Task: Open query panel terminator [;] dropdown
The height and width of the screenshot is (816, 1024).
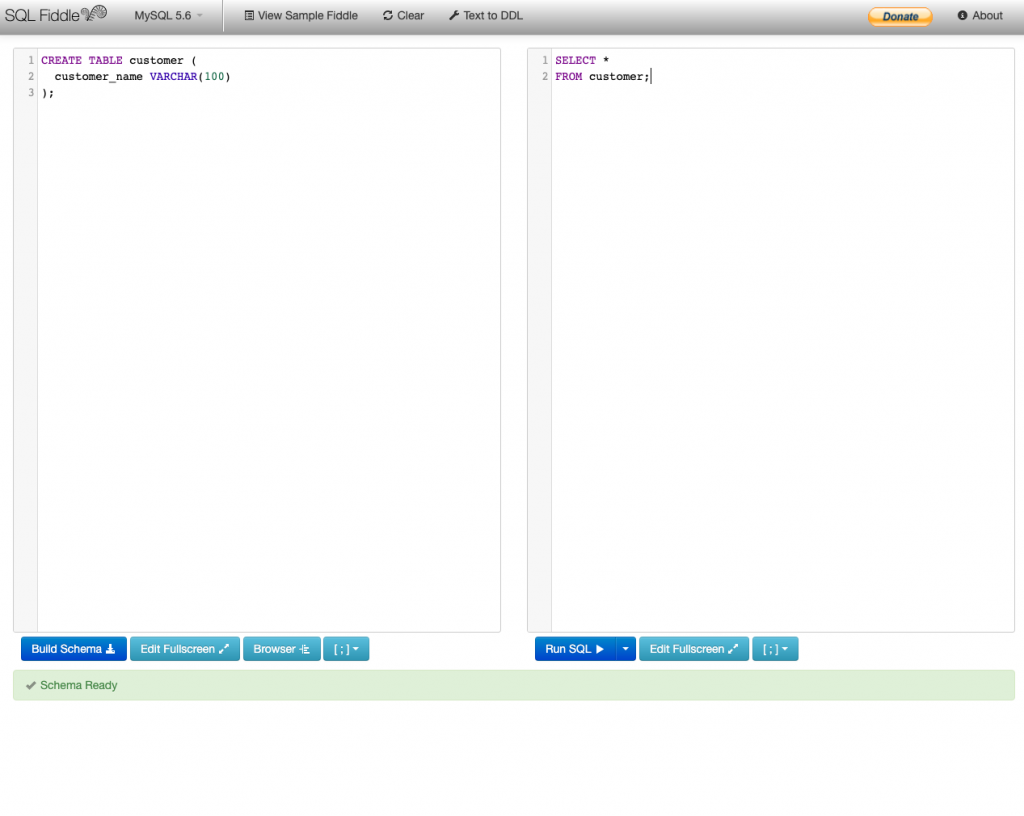Action: pyautogui.click(x=775, y=649)
